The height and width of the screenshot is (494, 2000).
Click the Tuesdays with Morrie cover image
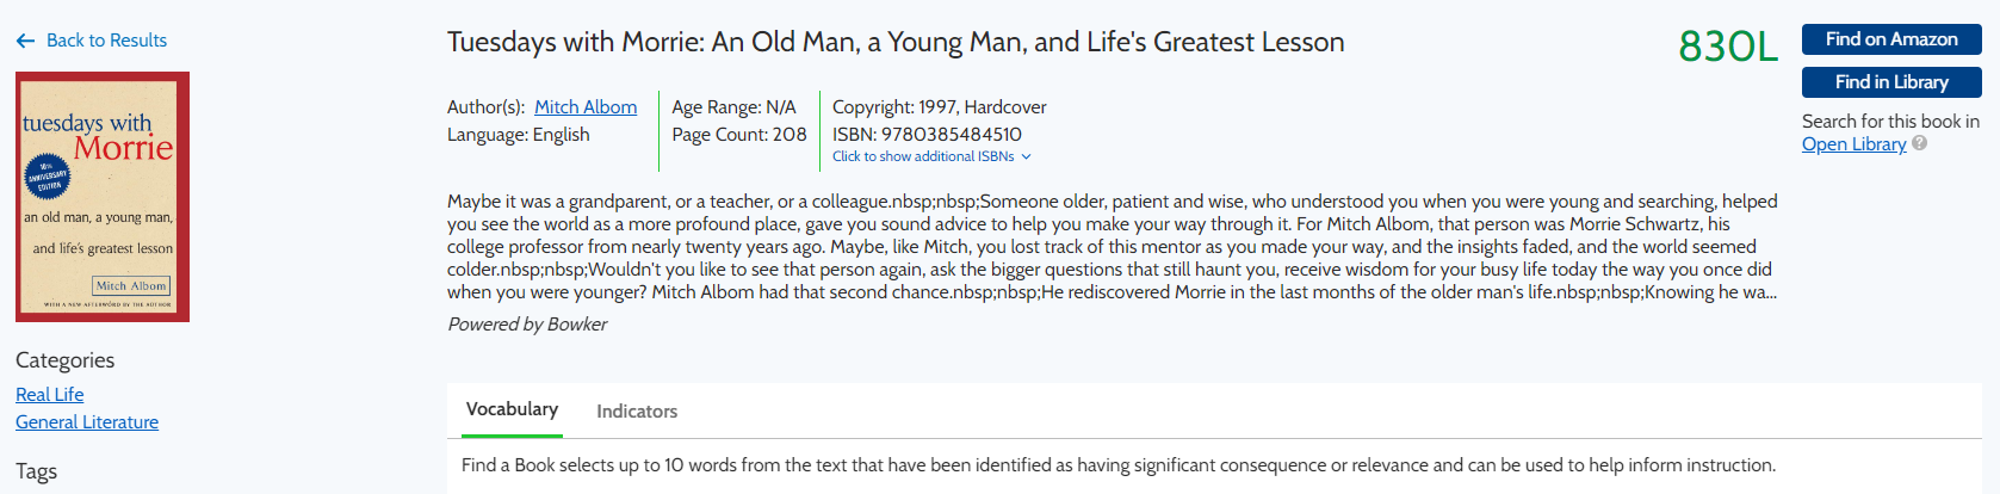[103, 197]
